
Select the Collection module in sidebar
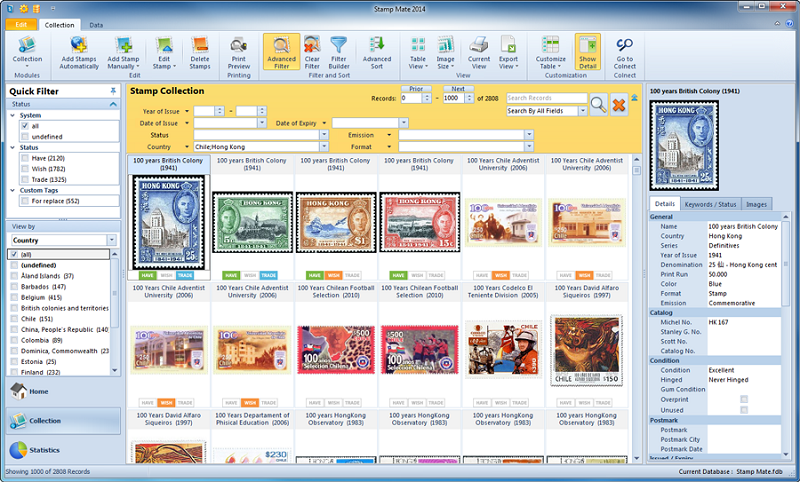point(63,421)
